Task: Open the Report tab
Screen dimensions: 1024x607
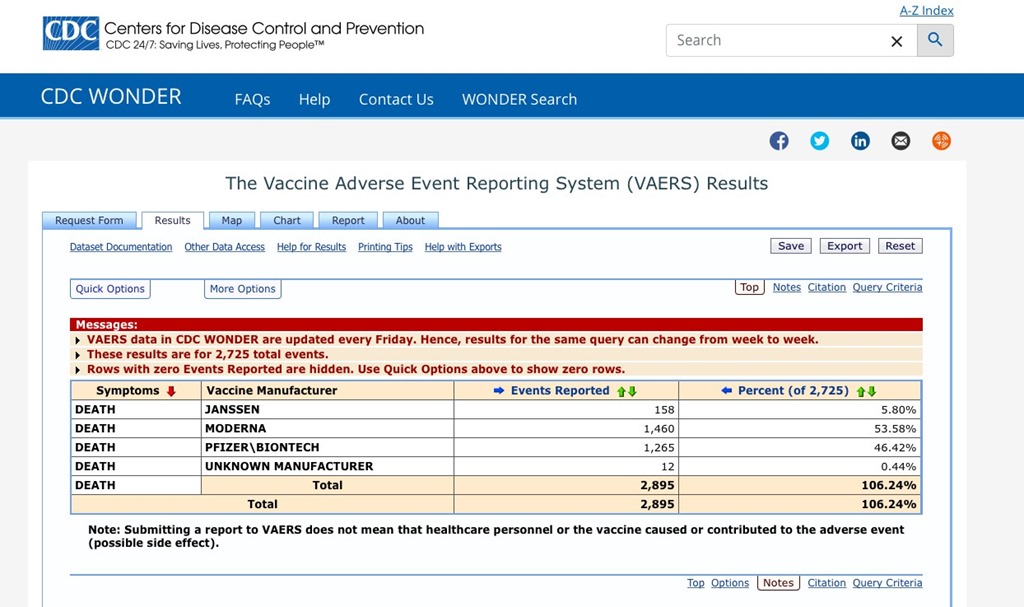Action: tap(348, 220)
